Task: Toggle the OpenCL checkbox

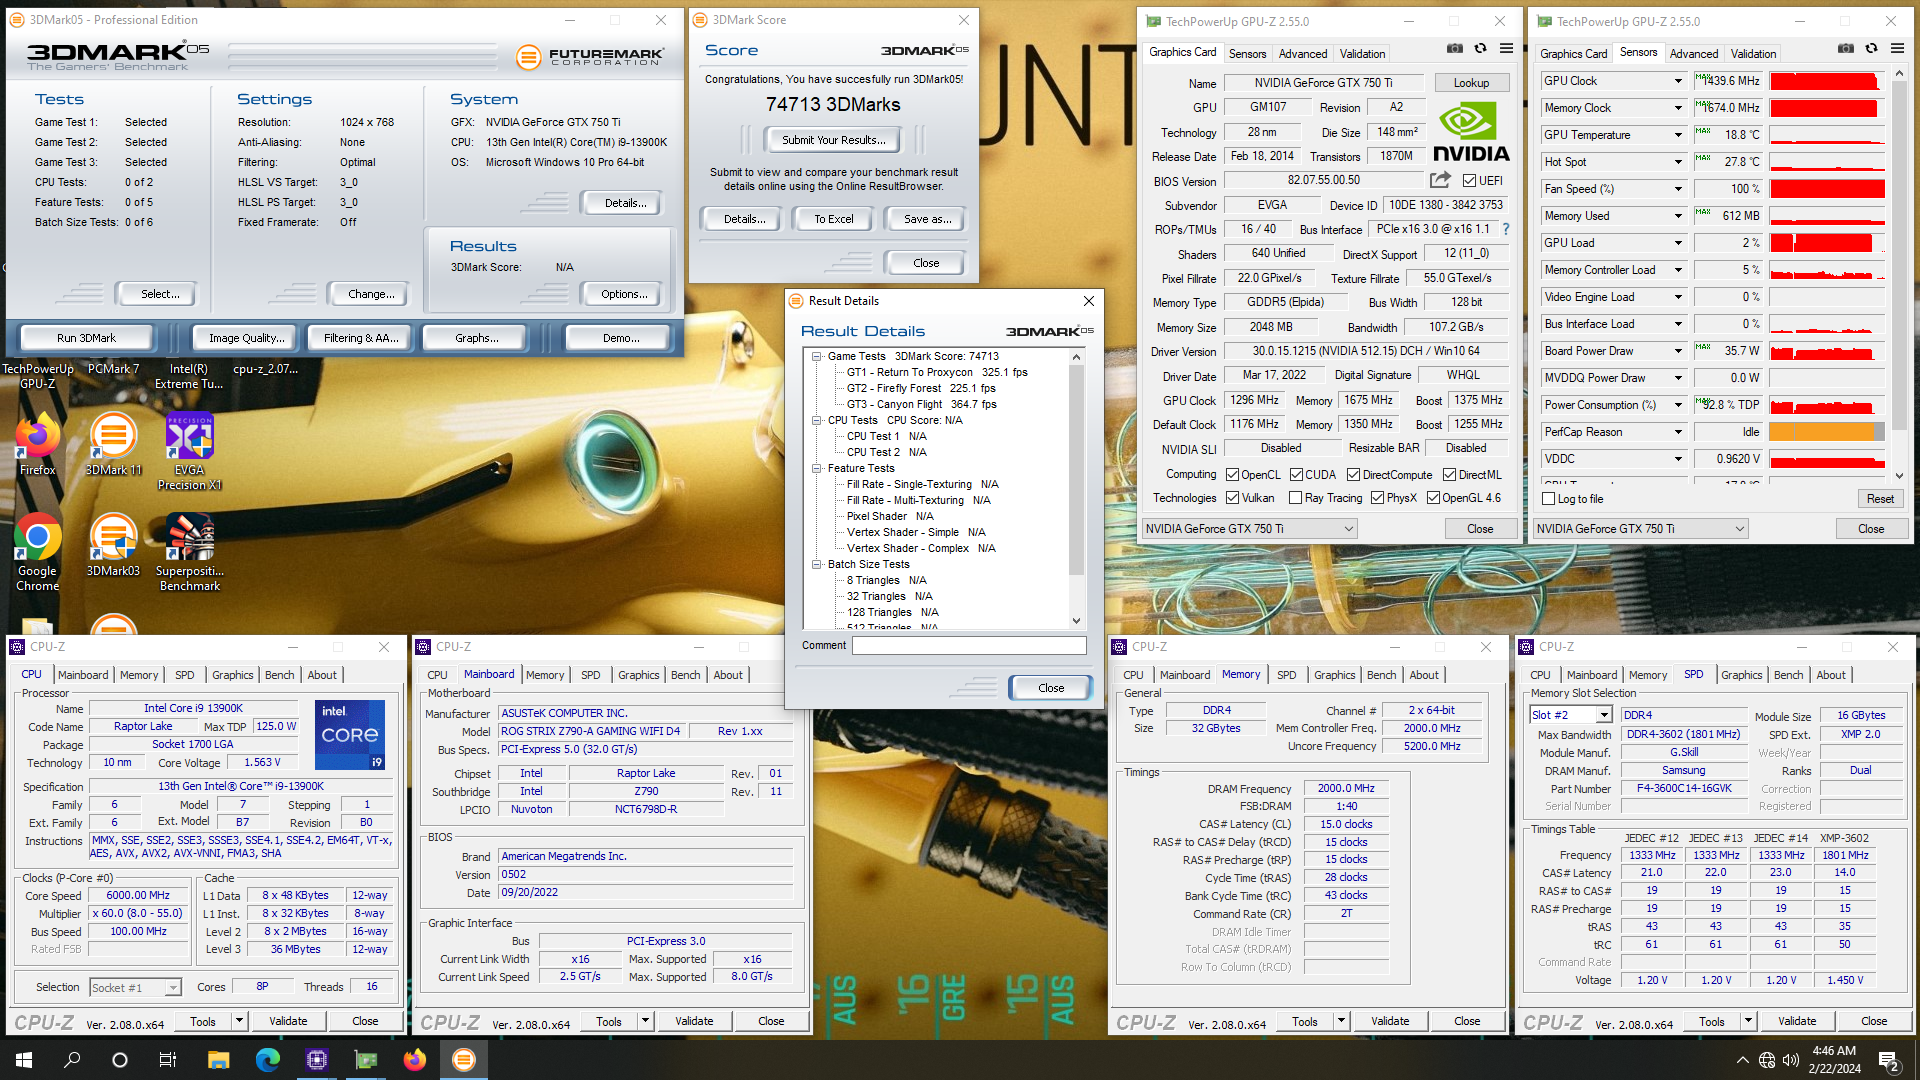Action: tap(1232, 475)
